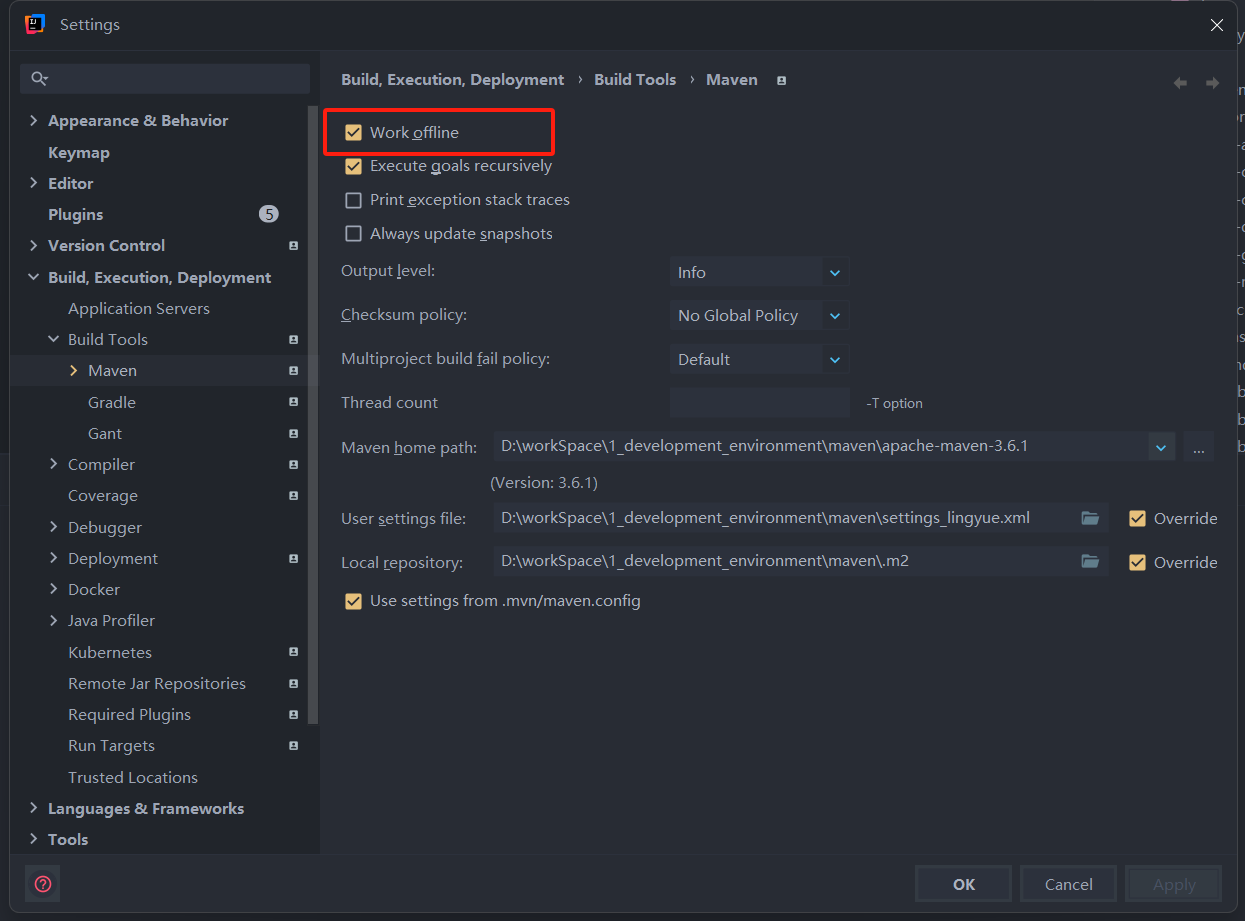Enable Always update snapshots checkbox
Image resolution: width=1245 pixels, height=921 pixels.
(353, 234)
